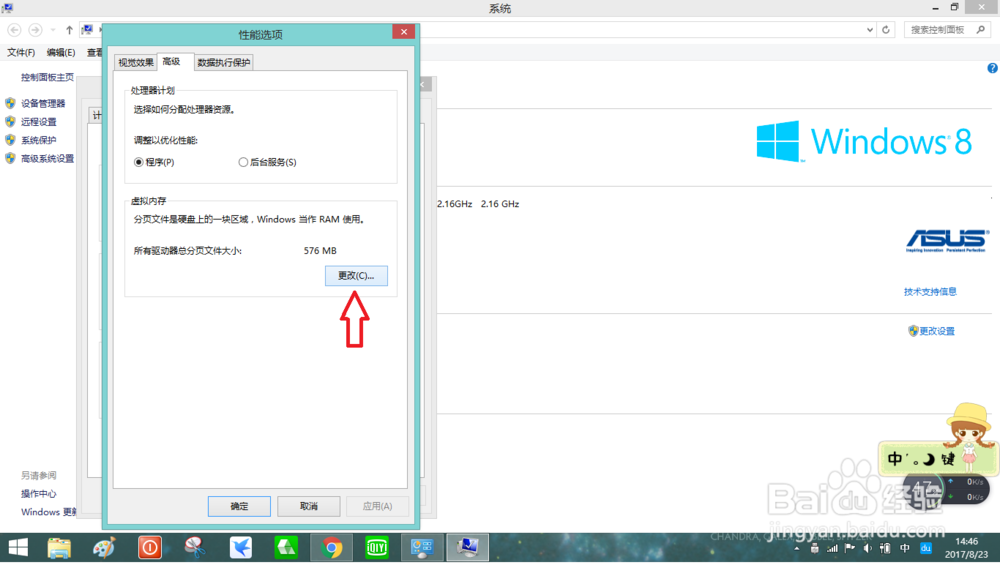
Task: Open the red power icon app
Action: click(150, 548)
